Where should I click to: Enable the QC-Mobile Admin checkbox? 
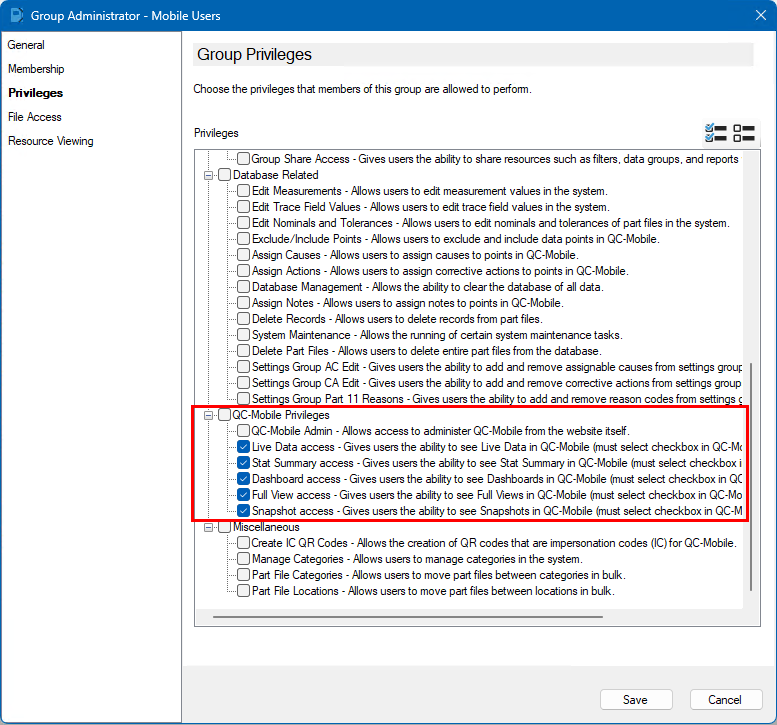pos(243,431)
